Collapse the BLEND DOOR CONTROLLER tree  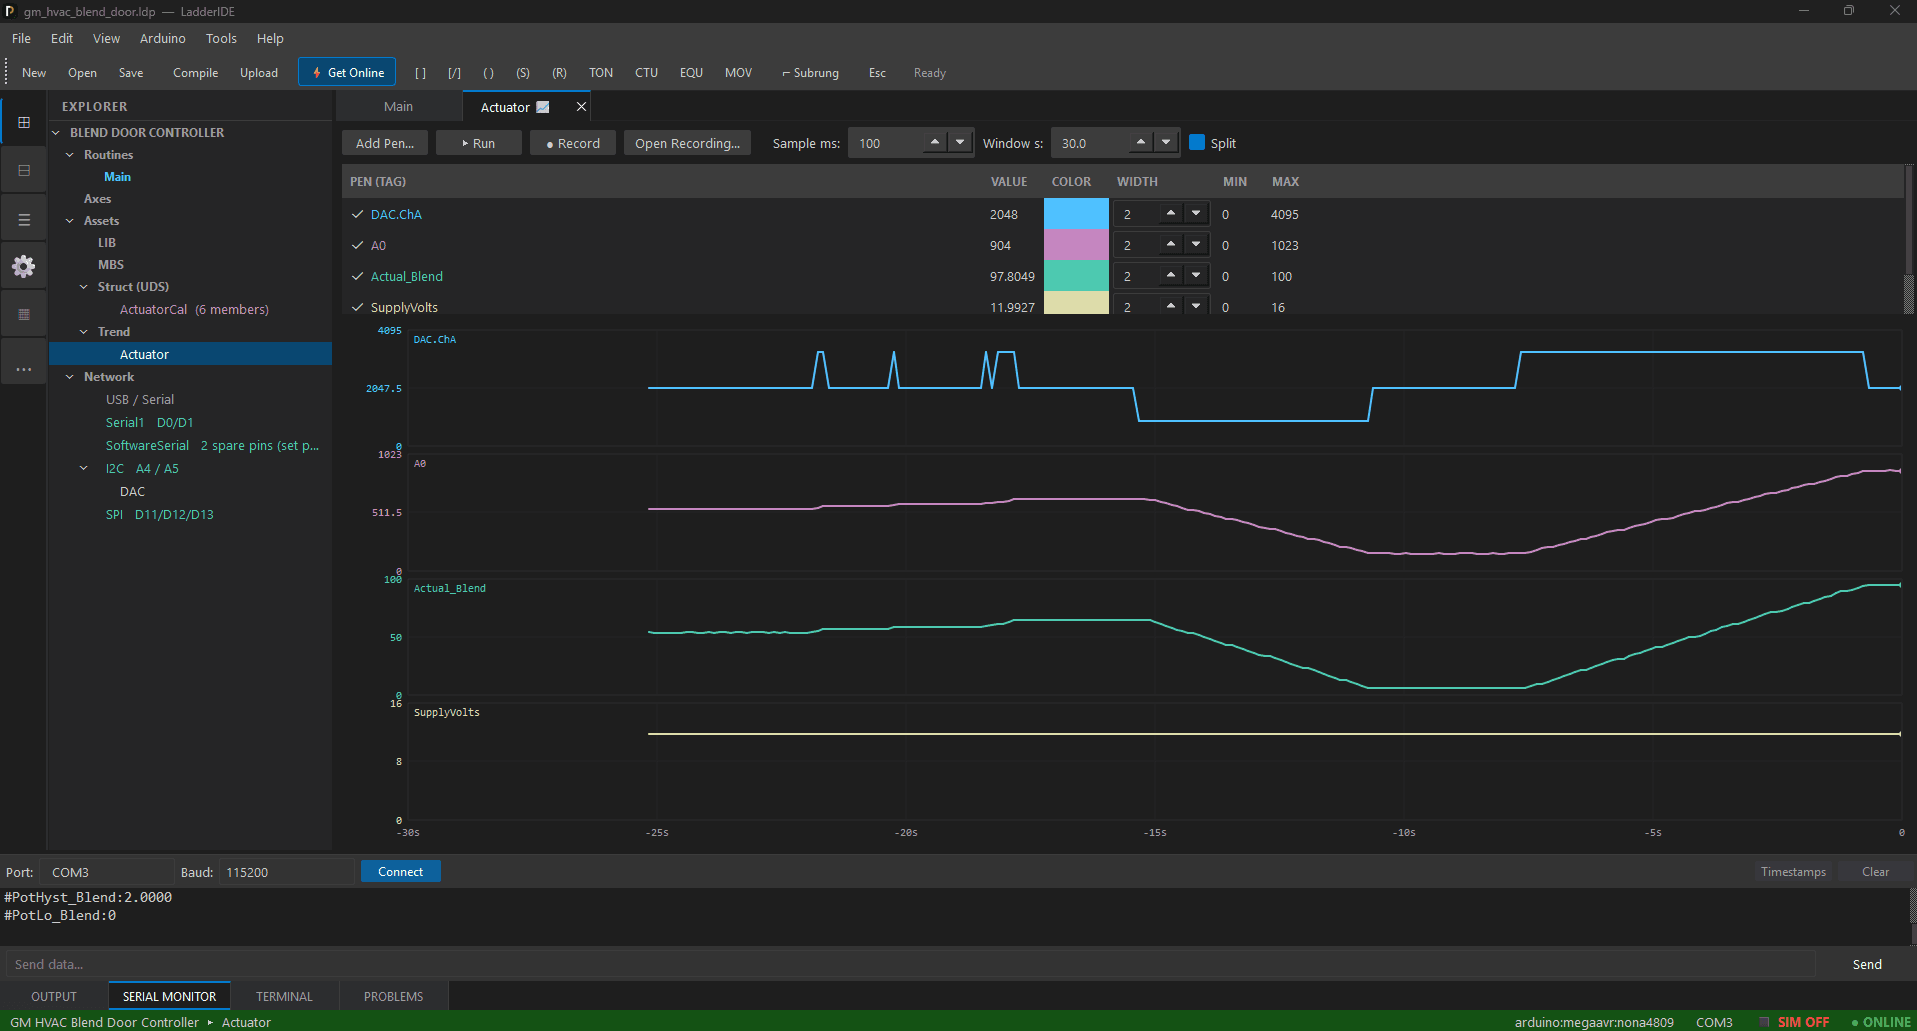click(x=57, y=132)
